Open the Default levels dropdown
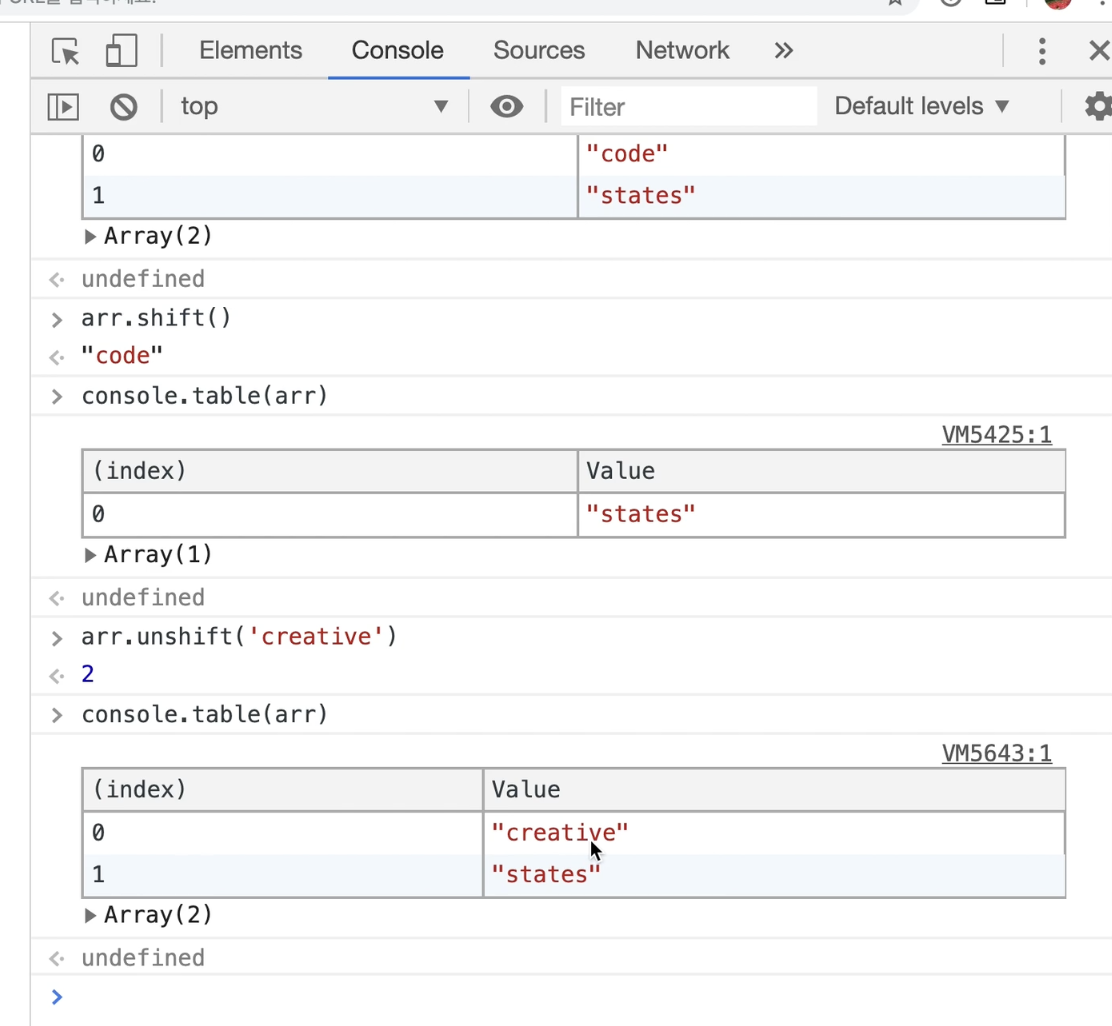The width and height of the screenshot is (1112, 1026). point(921,106)
